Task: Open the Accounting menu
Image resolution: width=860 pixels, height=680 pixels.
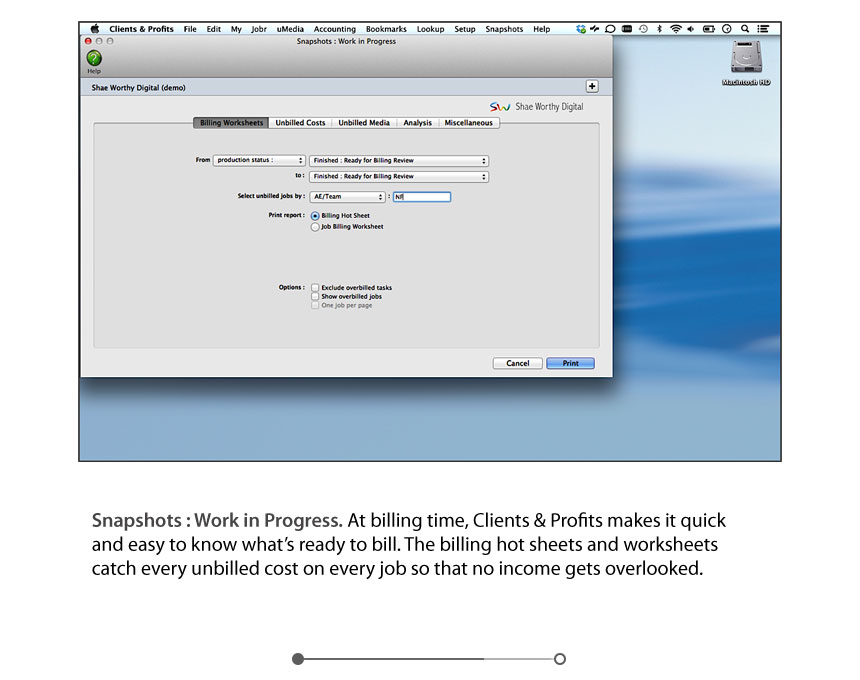Action: pos(334,29)
